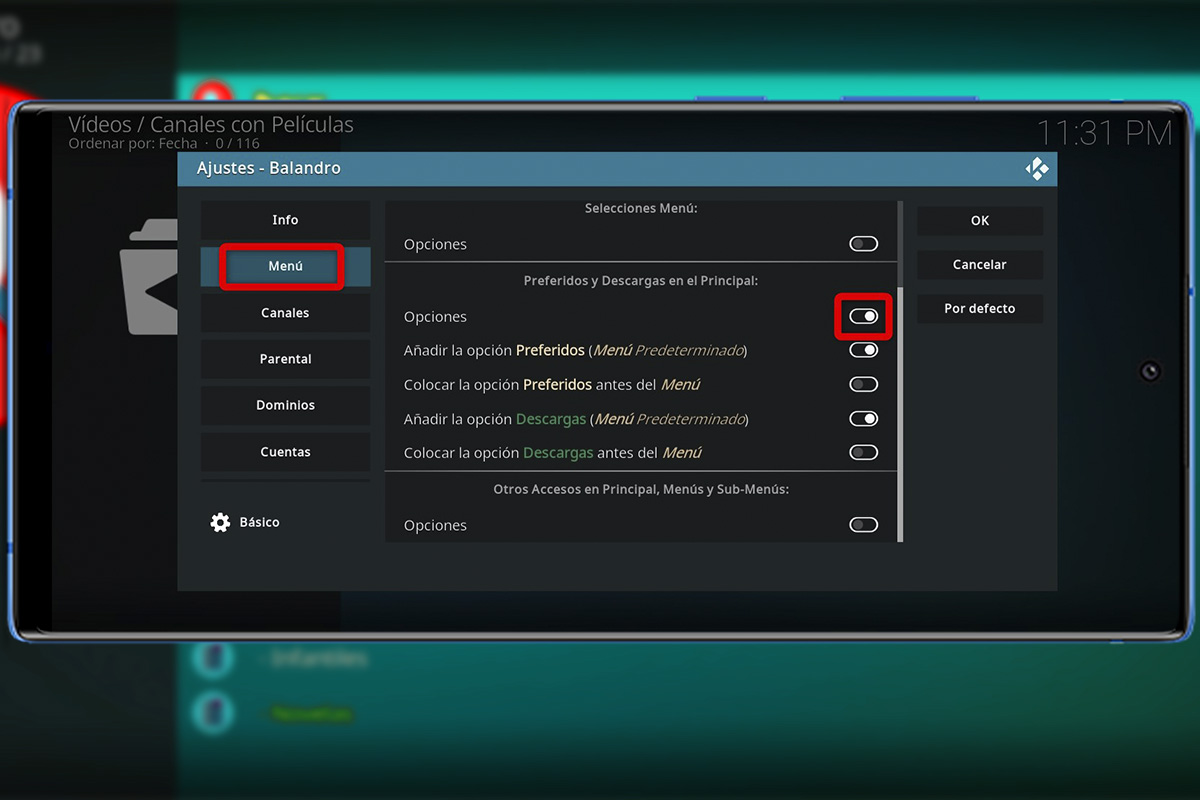Toggle Opciones under Otros Accesos
The width and height of the screenshot is (1200, 800).
tap(862, 524)
